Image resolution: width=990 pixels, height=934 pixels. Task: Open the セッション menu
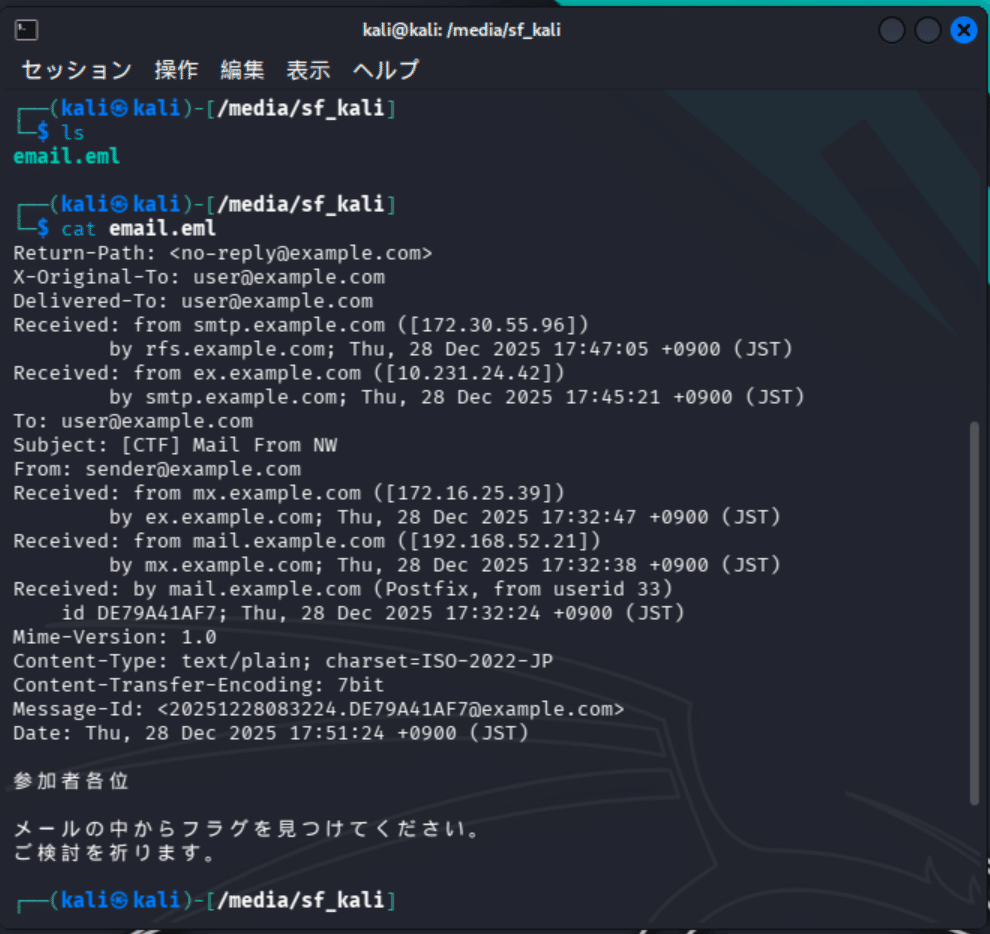[x=74, y=70]
